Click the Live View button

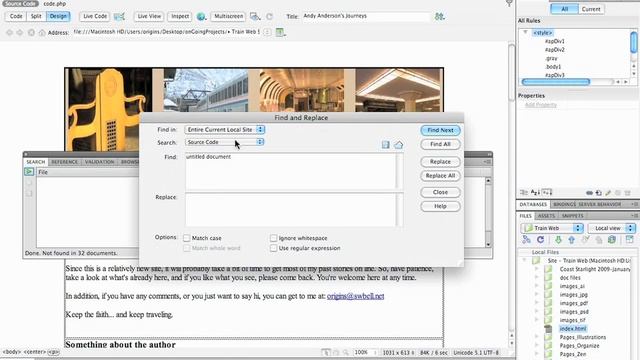click(149, 16)
